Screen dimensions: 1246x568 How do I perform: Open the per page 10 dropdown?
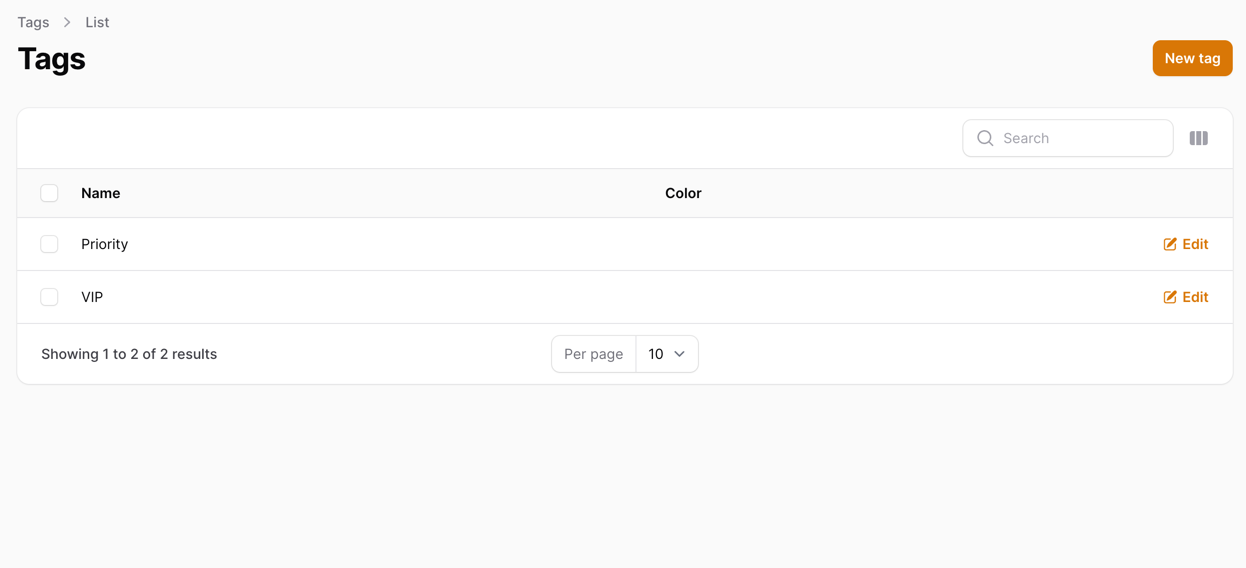[x=667, y=354]
